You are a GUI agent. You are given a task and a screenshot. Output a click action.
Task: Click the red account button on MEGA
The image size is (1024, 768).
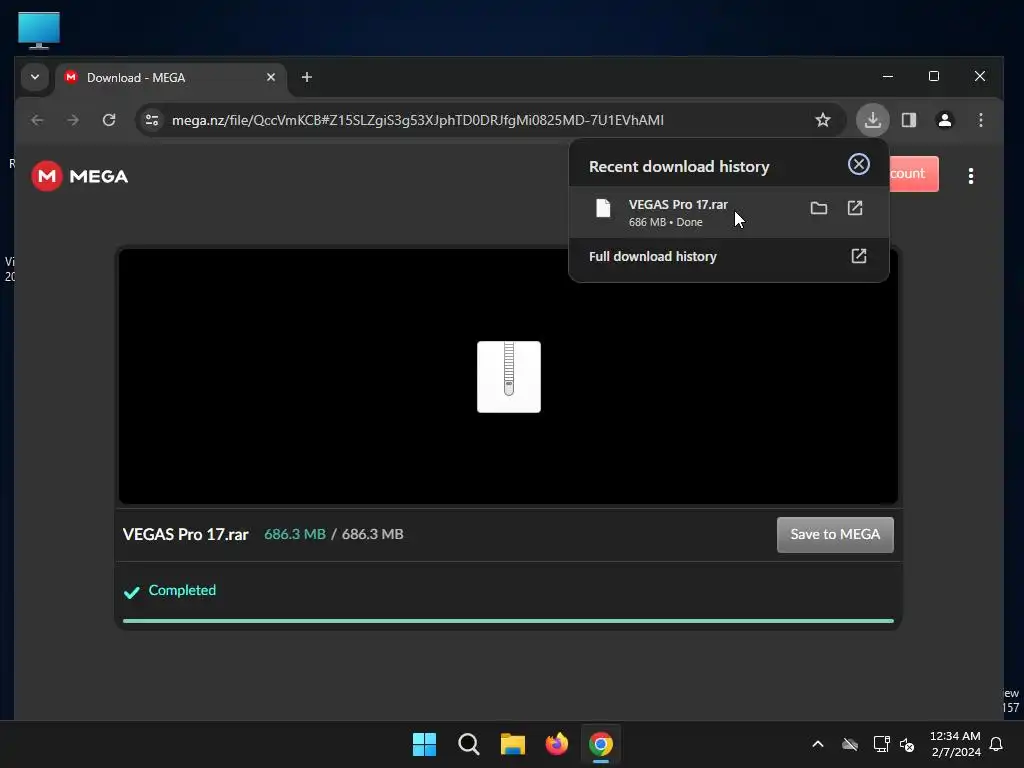pos(914,174)
